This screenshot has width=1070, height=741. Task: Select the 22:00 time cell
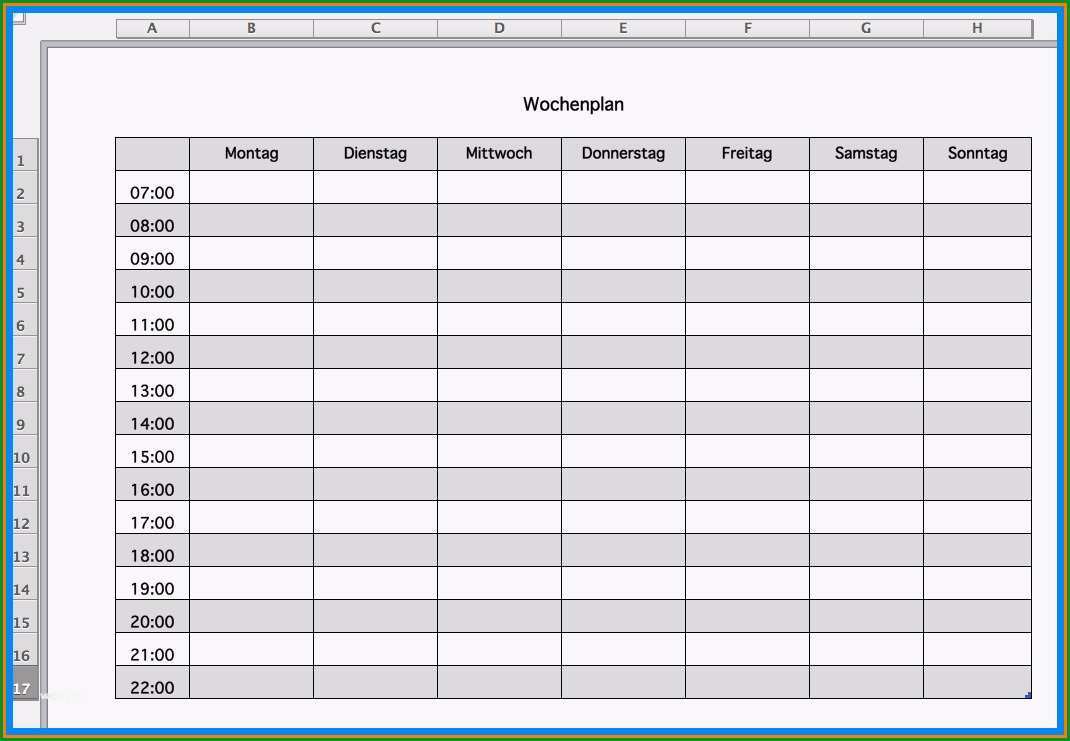(152, 682)
